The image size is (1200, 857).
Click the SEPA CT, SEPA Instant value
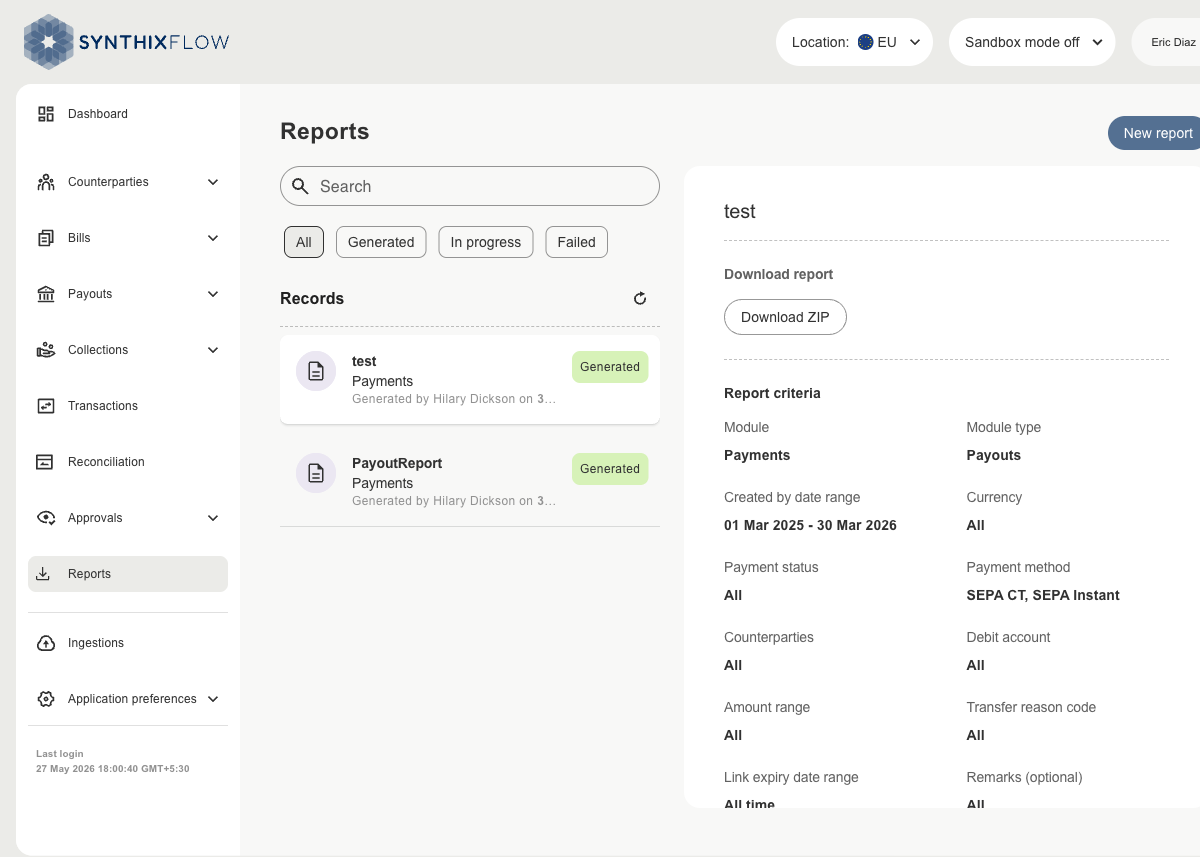tap(1043, 595)
